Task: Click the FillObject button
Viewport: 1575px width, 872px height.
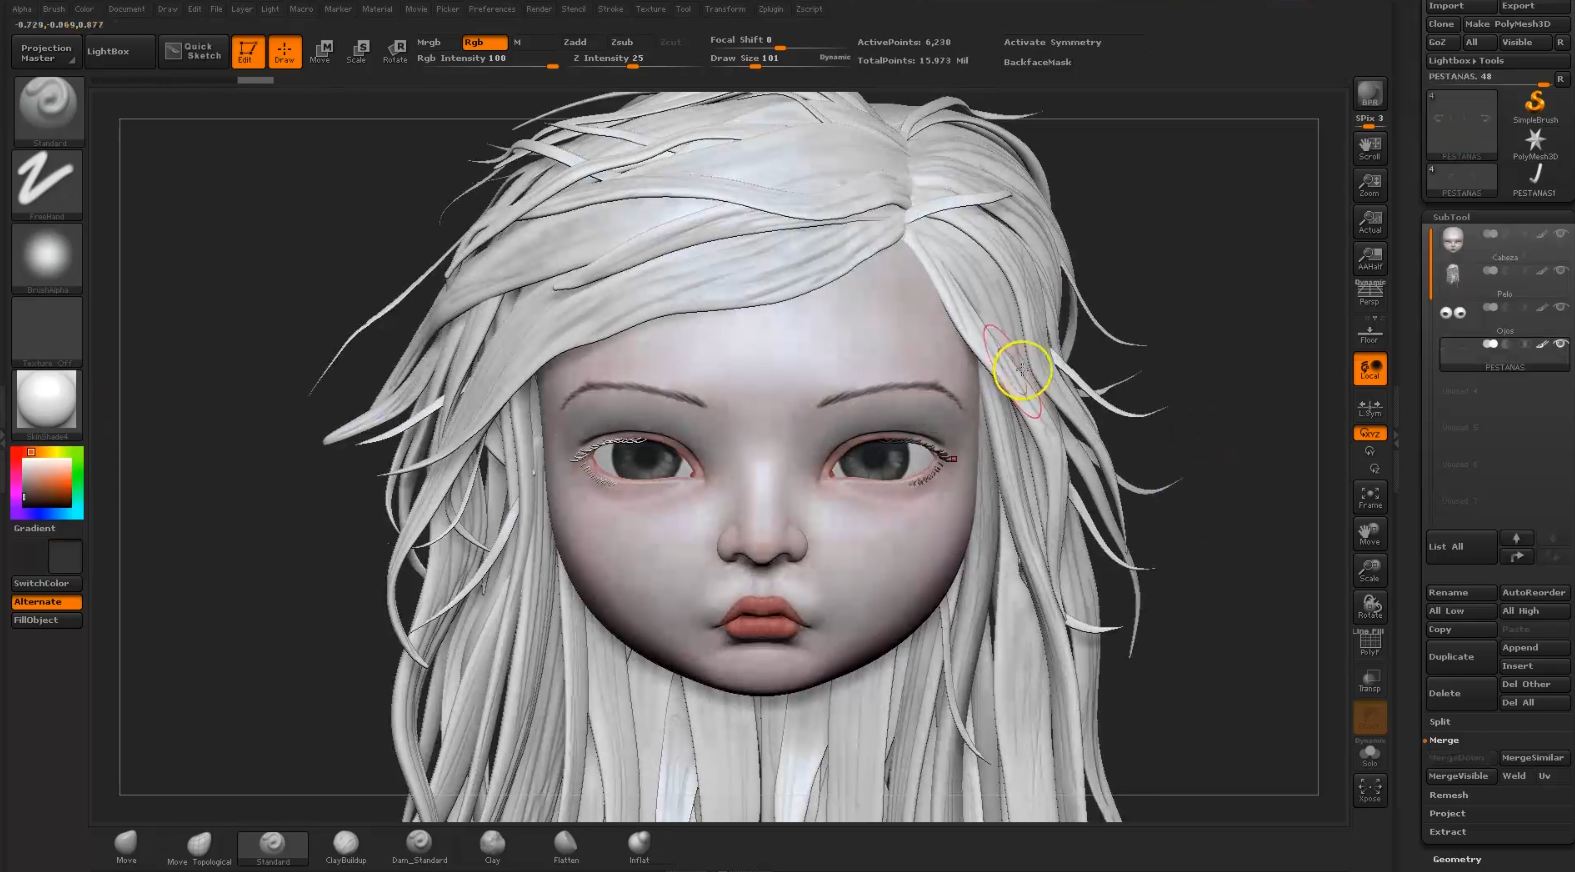Action: (x=46, y=620)
